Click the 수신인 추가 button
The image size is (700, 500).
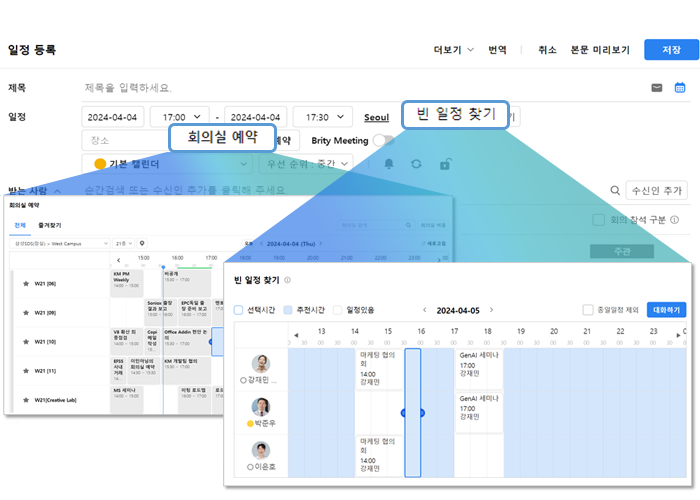656,191
